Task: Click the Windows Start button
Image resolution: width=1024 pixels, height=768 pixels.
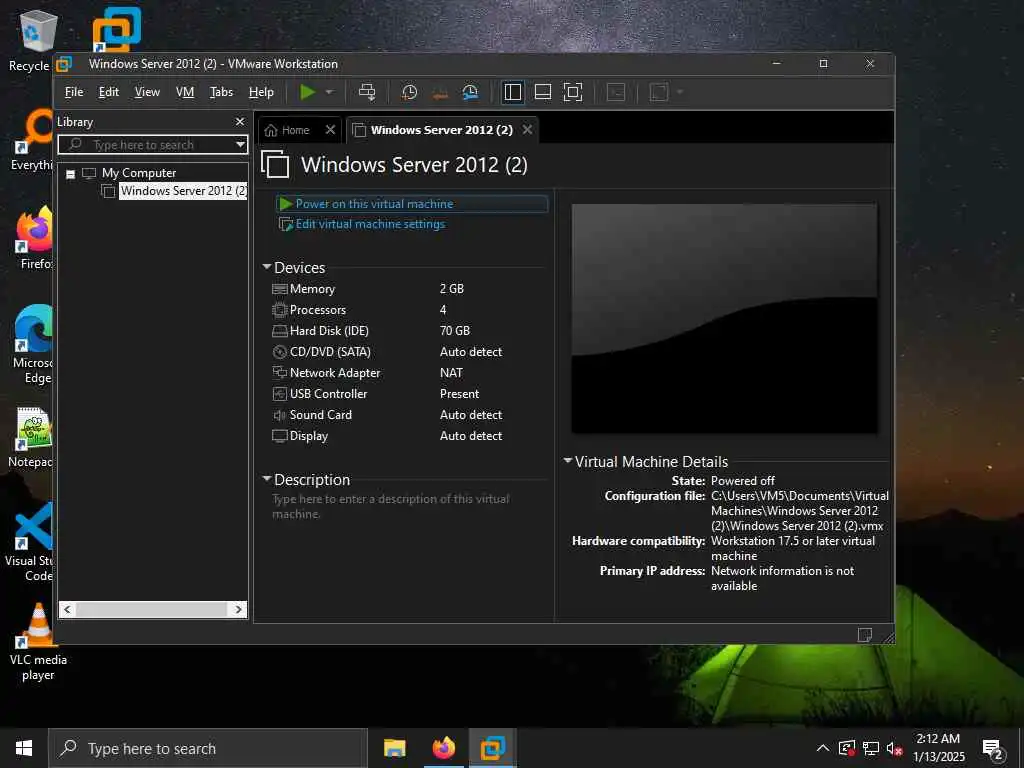Action: pyautogui.click(x=24, y=748)
